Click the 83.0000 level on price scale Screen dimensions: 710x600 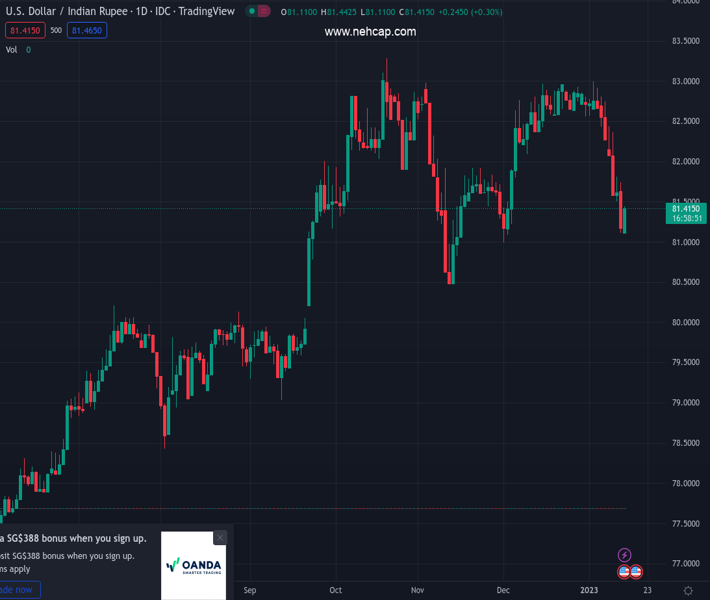coord(684,81)
